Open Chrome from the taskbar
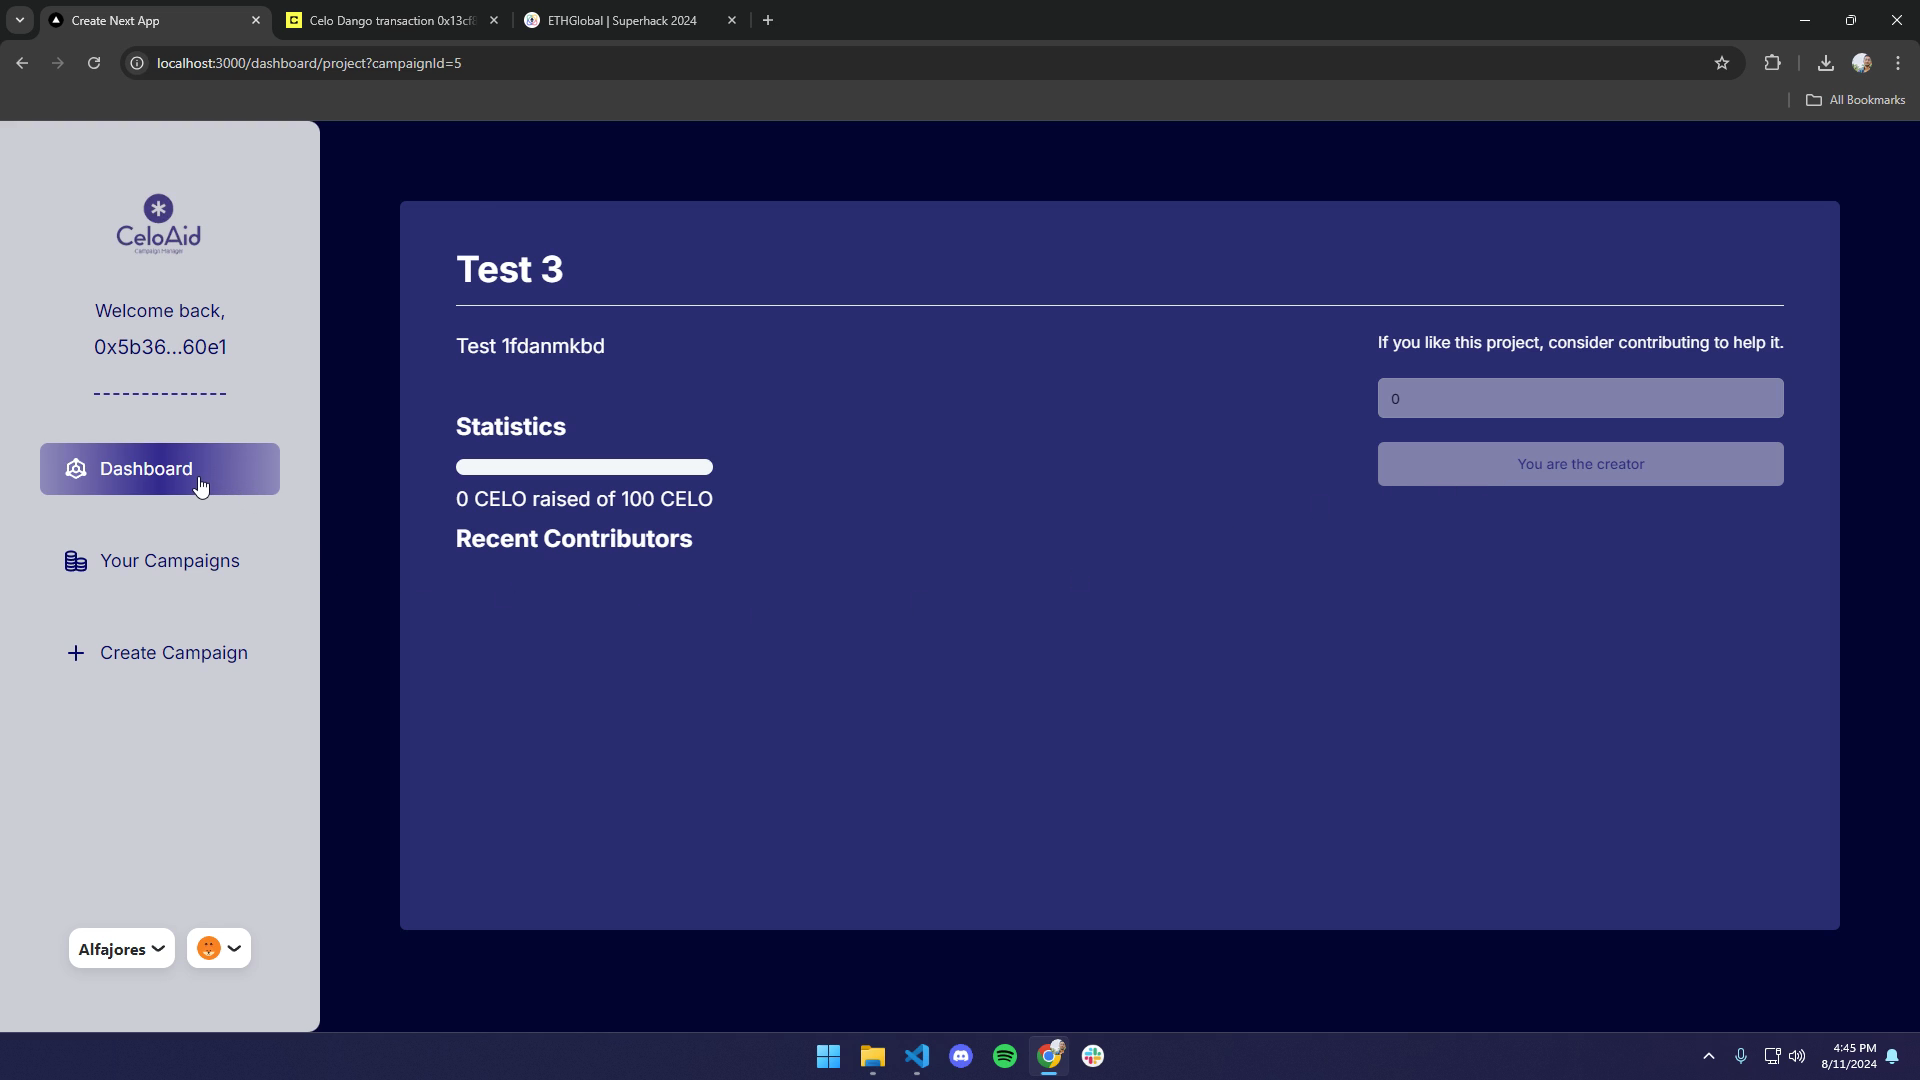This screenshot has height=1080, width=1920. click(x=1049, y=1056)
